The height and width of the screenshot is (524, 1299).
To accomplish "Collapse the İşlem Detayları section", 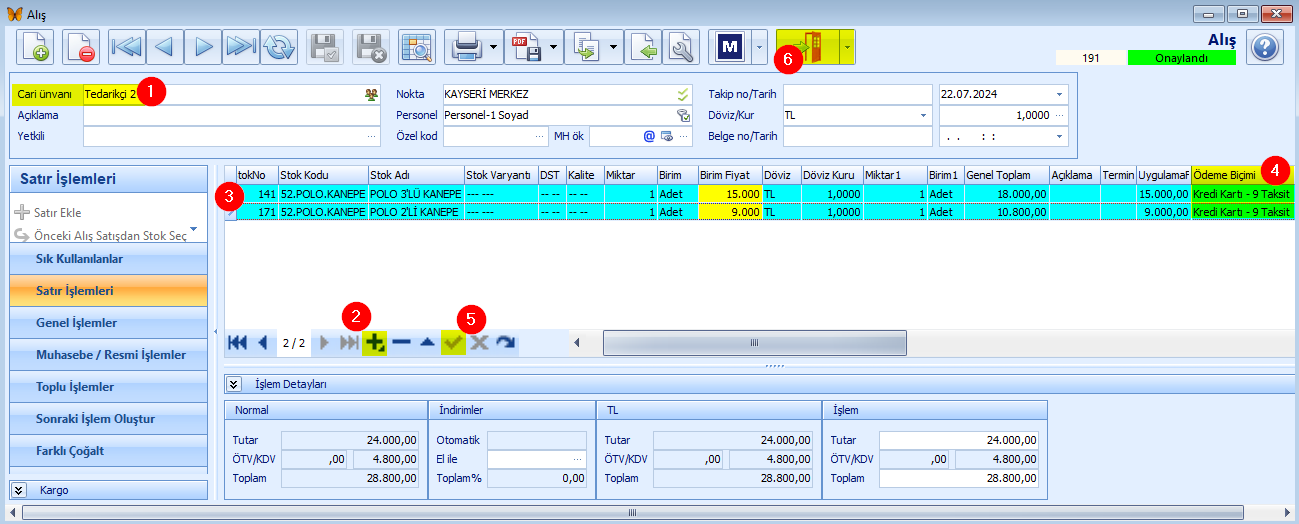I will coord(235,383).
